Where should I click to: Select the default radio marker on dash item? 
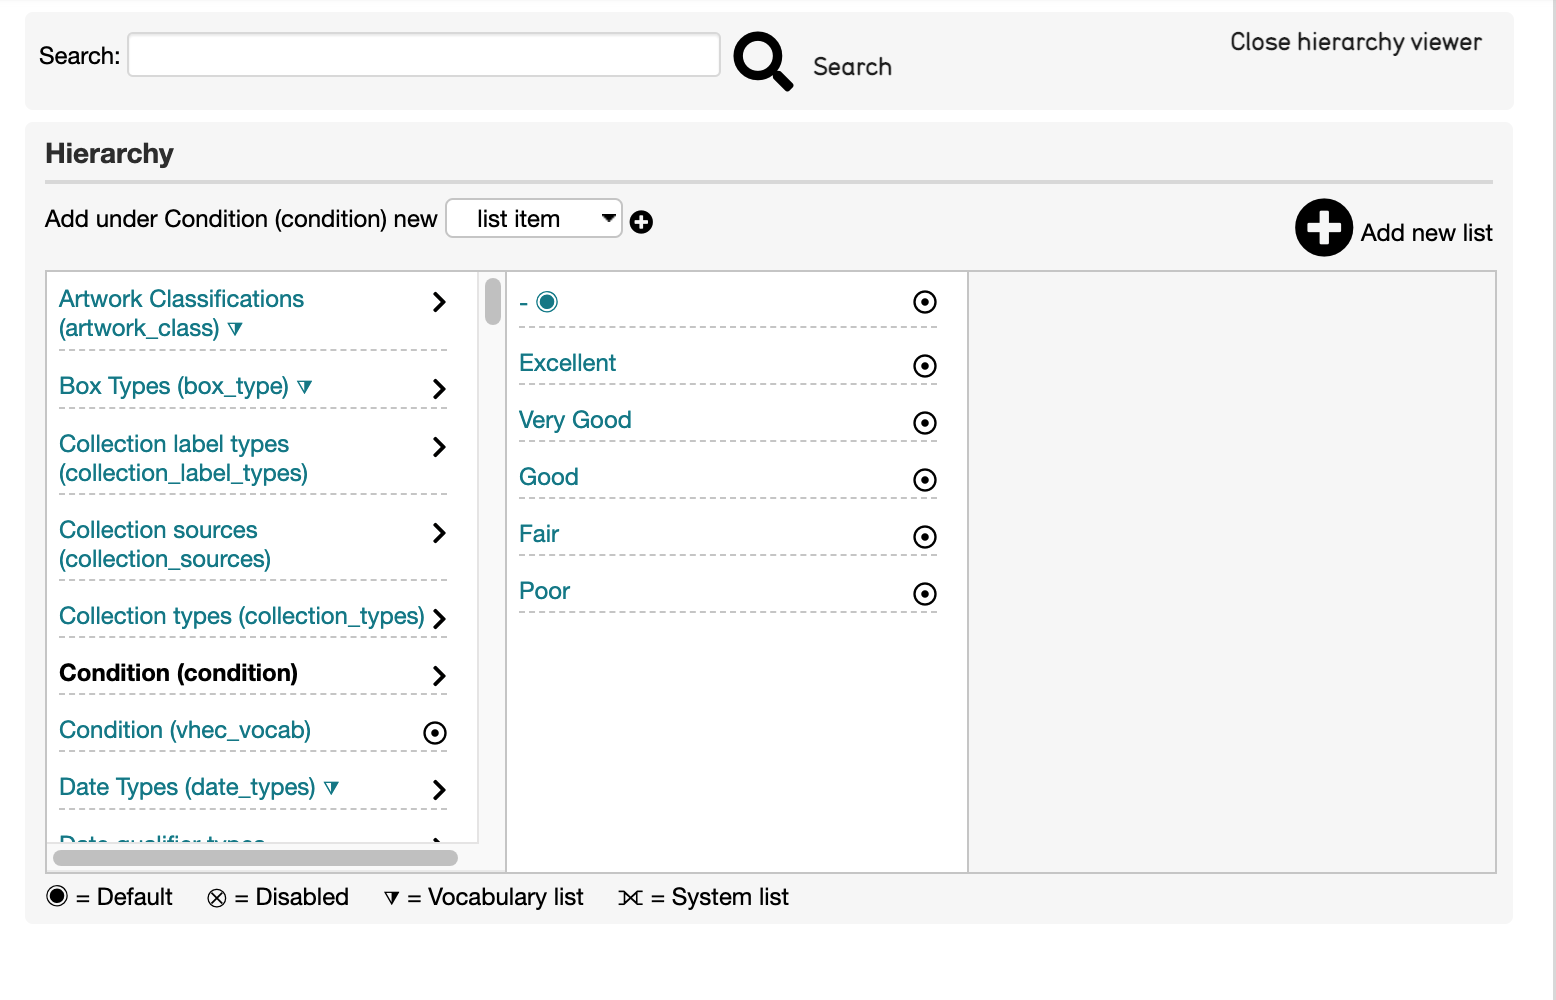(547, 302)
